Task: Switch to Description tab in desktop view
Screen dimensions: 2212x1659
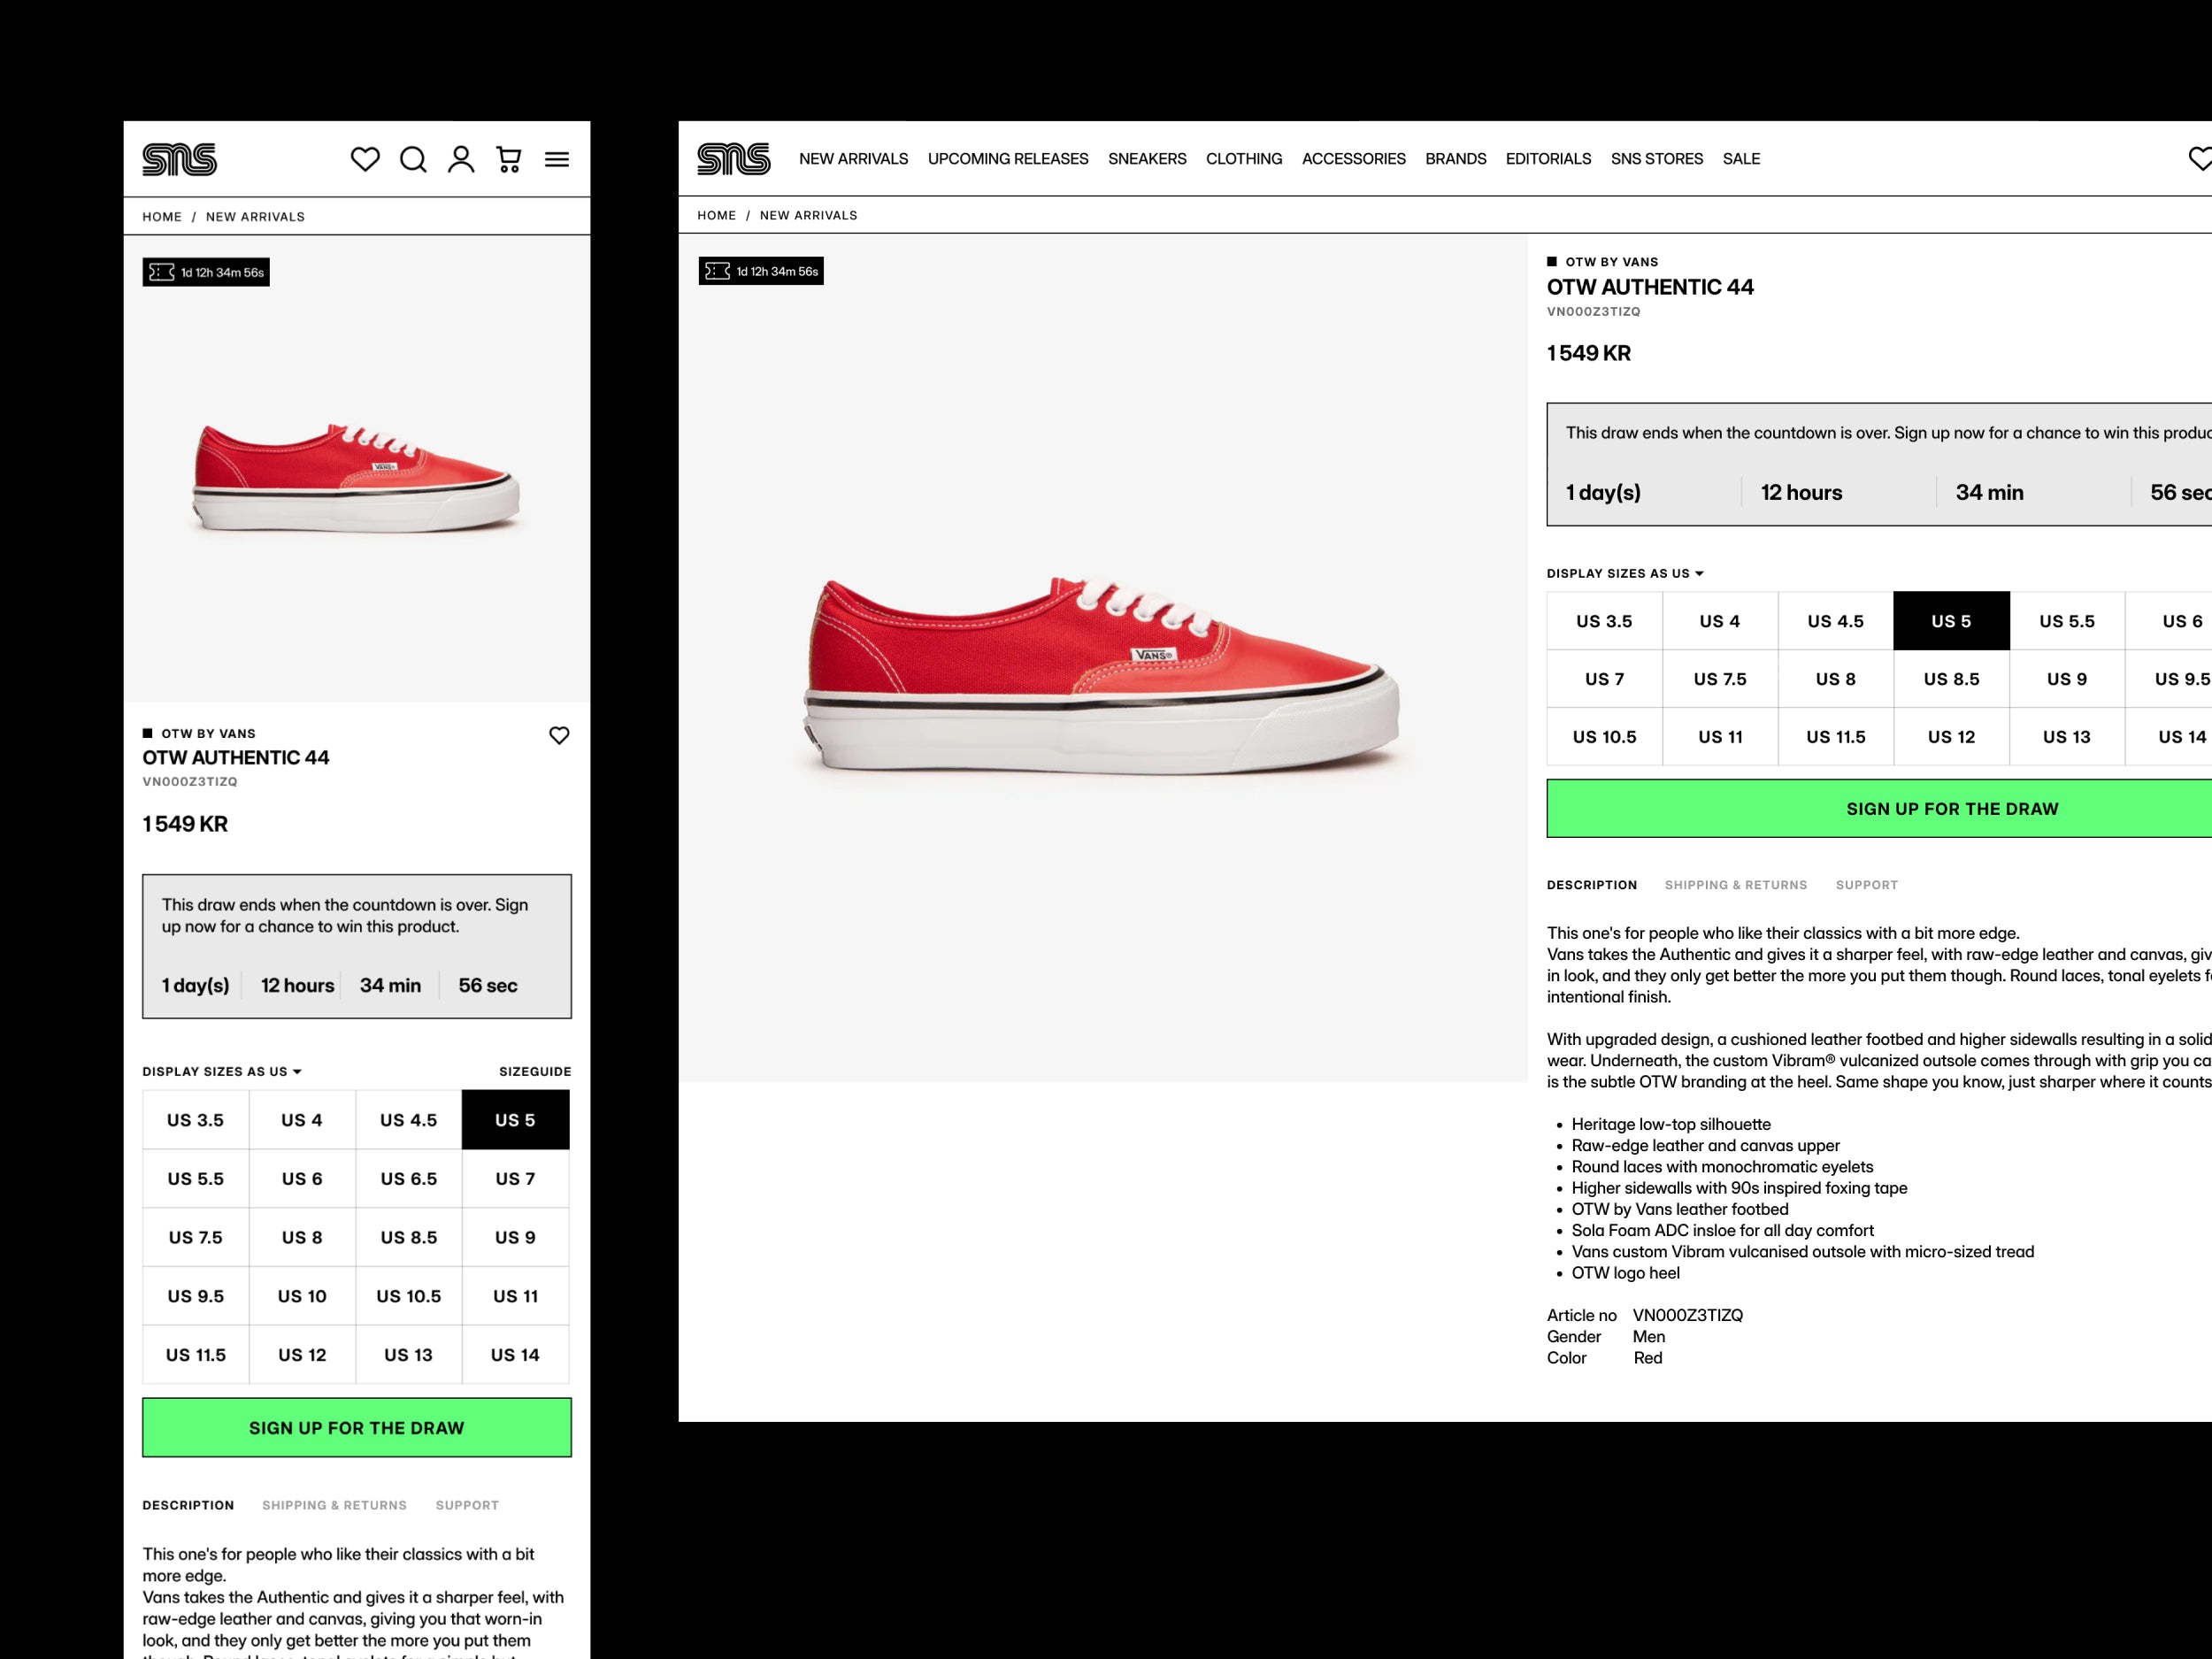Action: pos(1592,885)
